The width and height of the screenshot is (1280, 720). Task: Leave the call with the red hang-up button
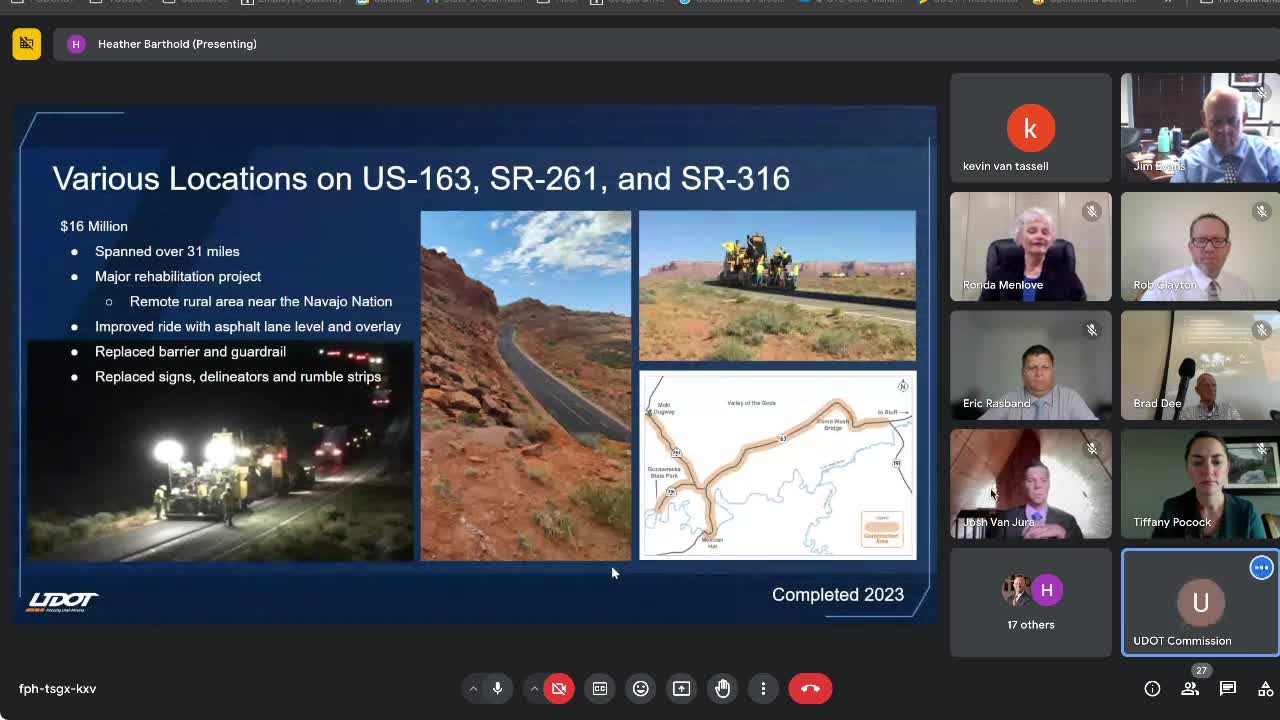coord(810,688)
